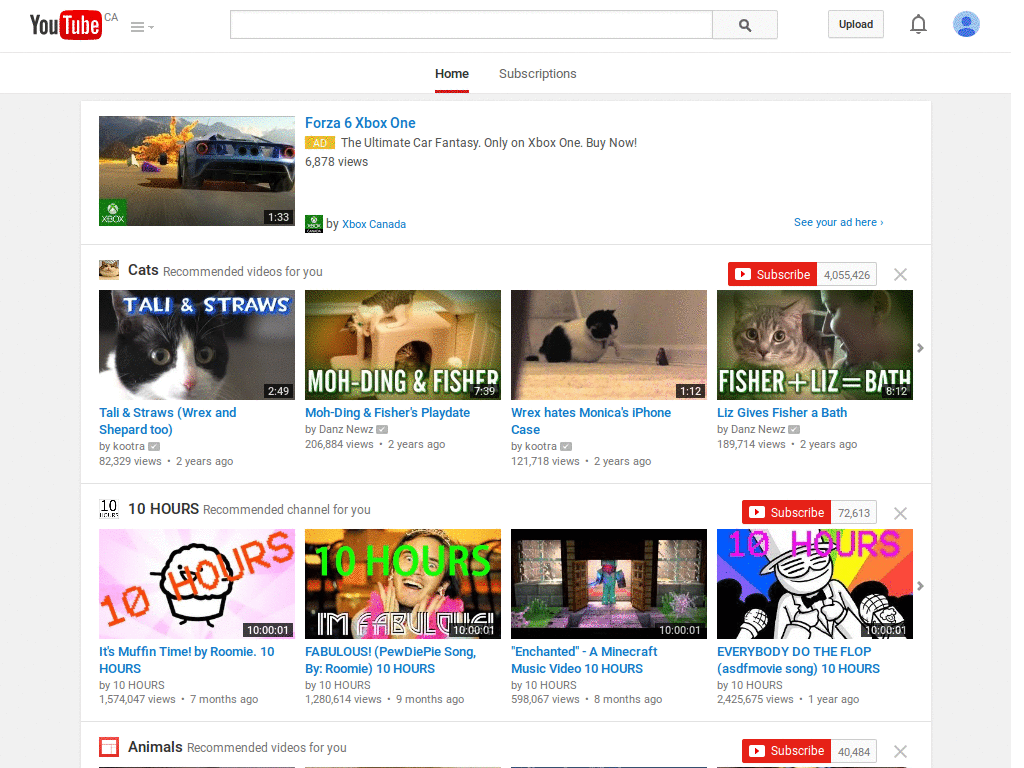The width and height of the screenshot is (1024, 768).
Task: Click the Cats channel avatar icon
Action: [109, 270]
